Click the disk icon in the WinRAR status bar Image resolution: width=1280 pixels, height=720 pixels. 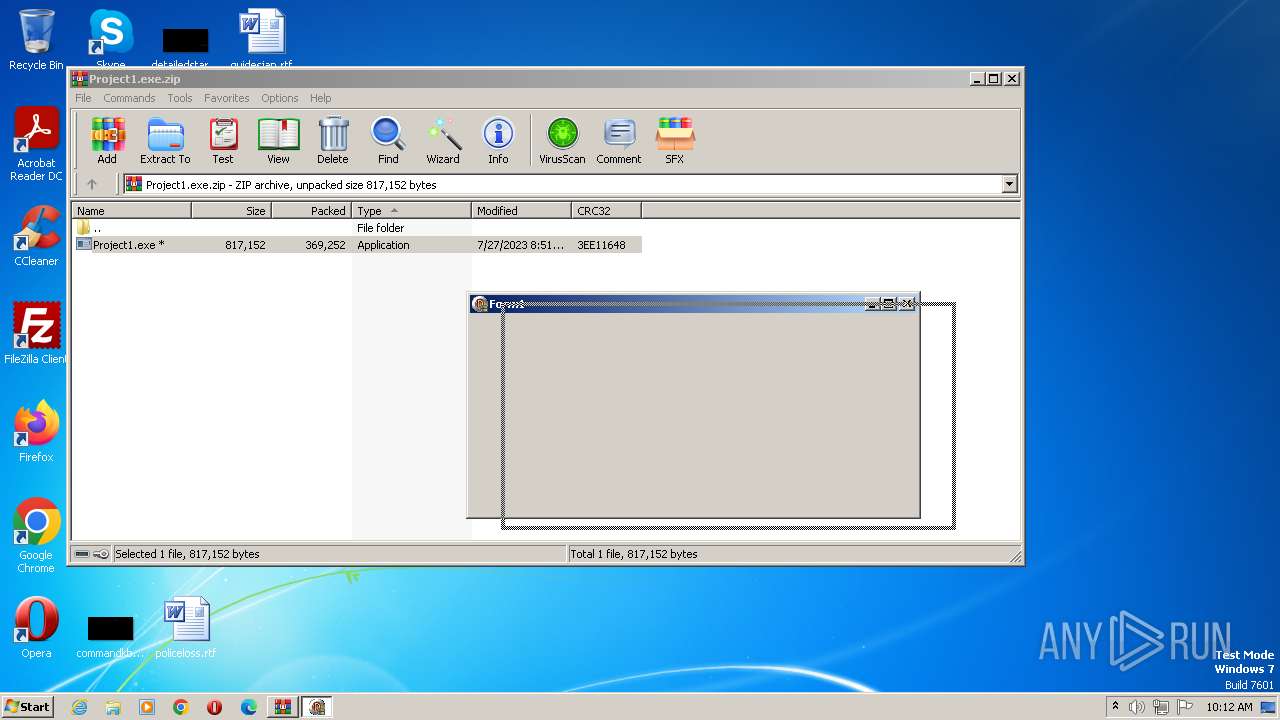click(82, 554)
